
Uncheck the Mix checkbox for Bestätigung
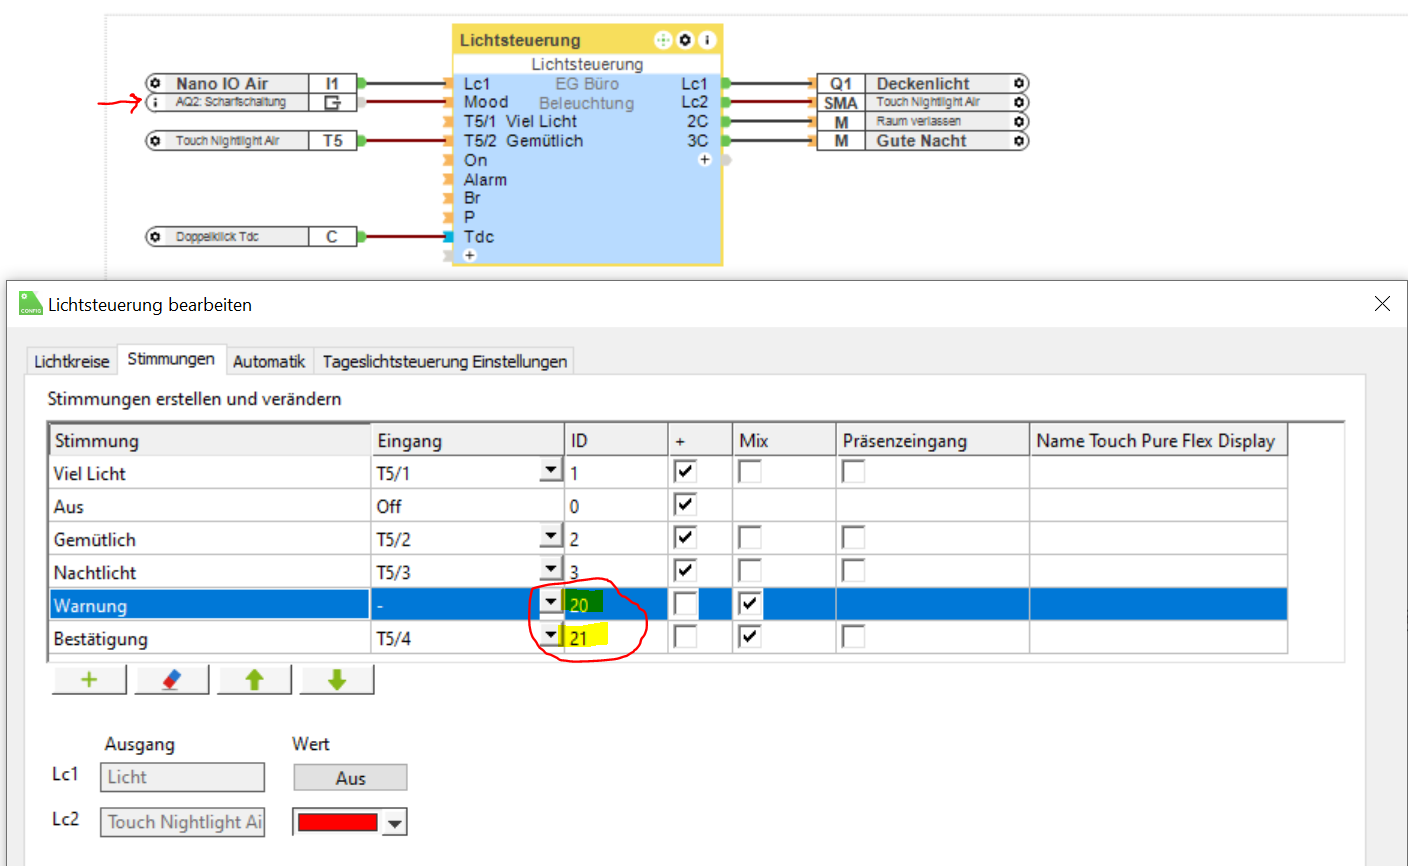click(749, 637)
